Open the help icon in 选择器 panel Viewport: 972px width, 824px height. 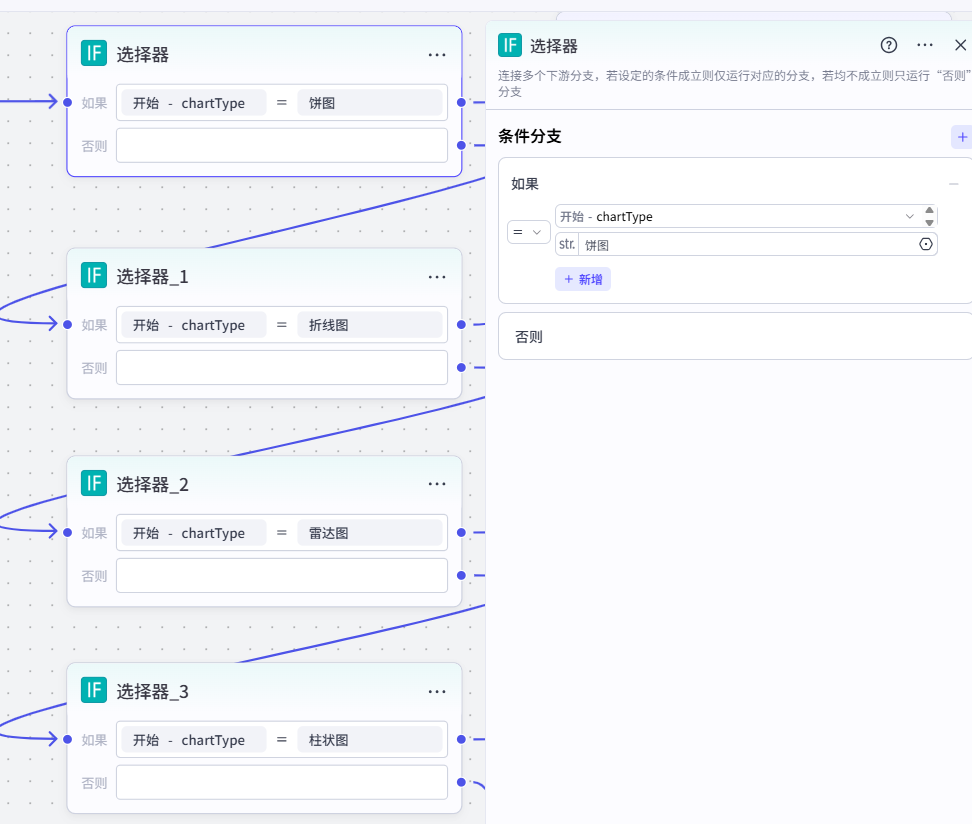tap(888, 45)
